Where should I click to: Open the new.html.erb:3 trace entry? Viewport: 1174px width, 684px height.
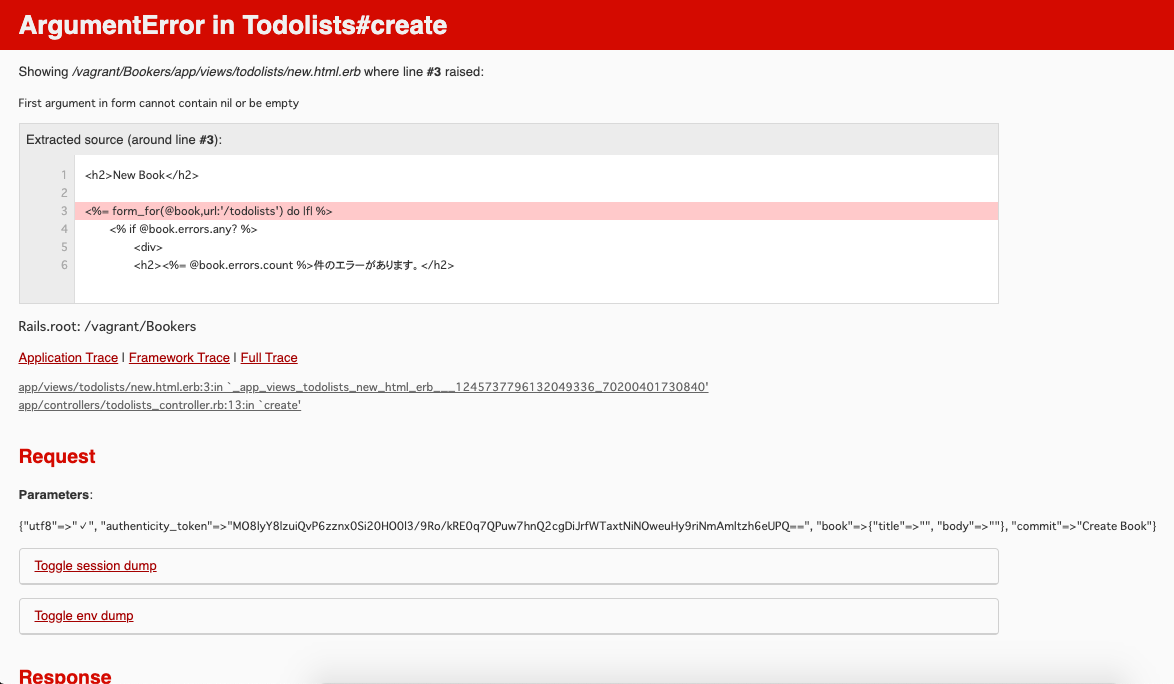click(x=363, y=386)
